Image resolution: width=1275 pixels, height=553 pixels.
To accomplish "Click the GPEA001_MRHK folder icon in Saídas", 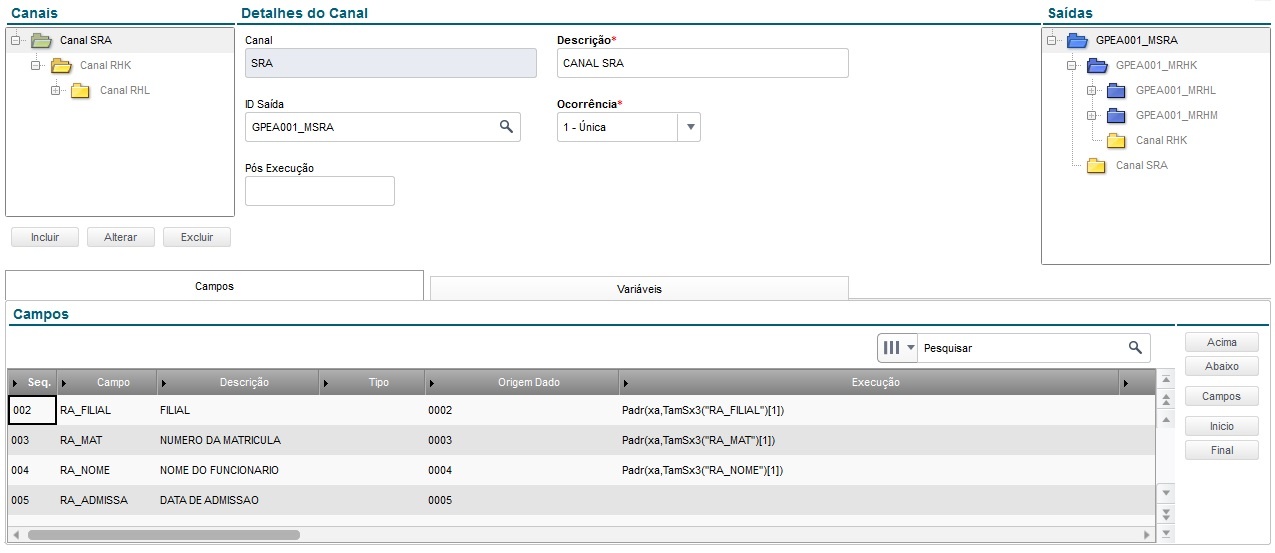I will tap(1096, 66).
